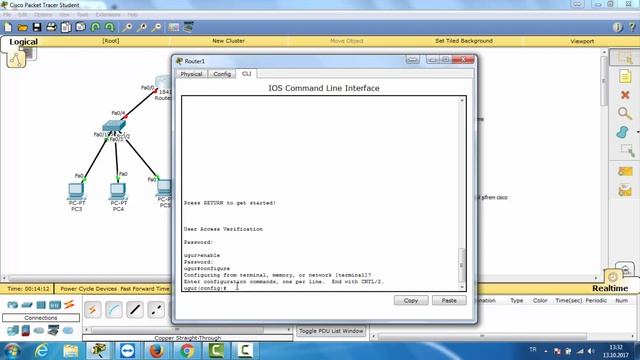Click the green Undo arrow icon
Screen dimensions: 640x360
pos(96,27)
